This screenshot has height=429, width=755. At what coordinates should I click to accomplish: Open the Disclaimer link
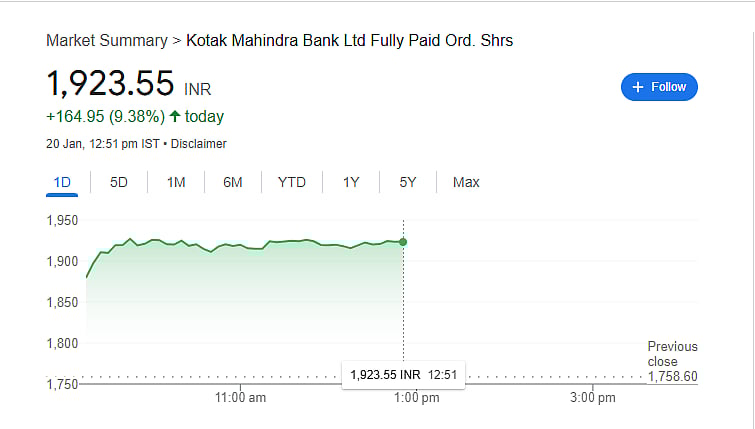199,144
